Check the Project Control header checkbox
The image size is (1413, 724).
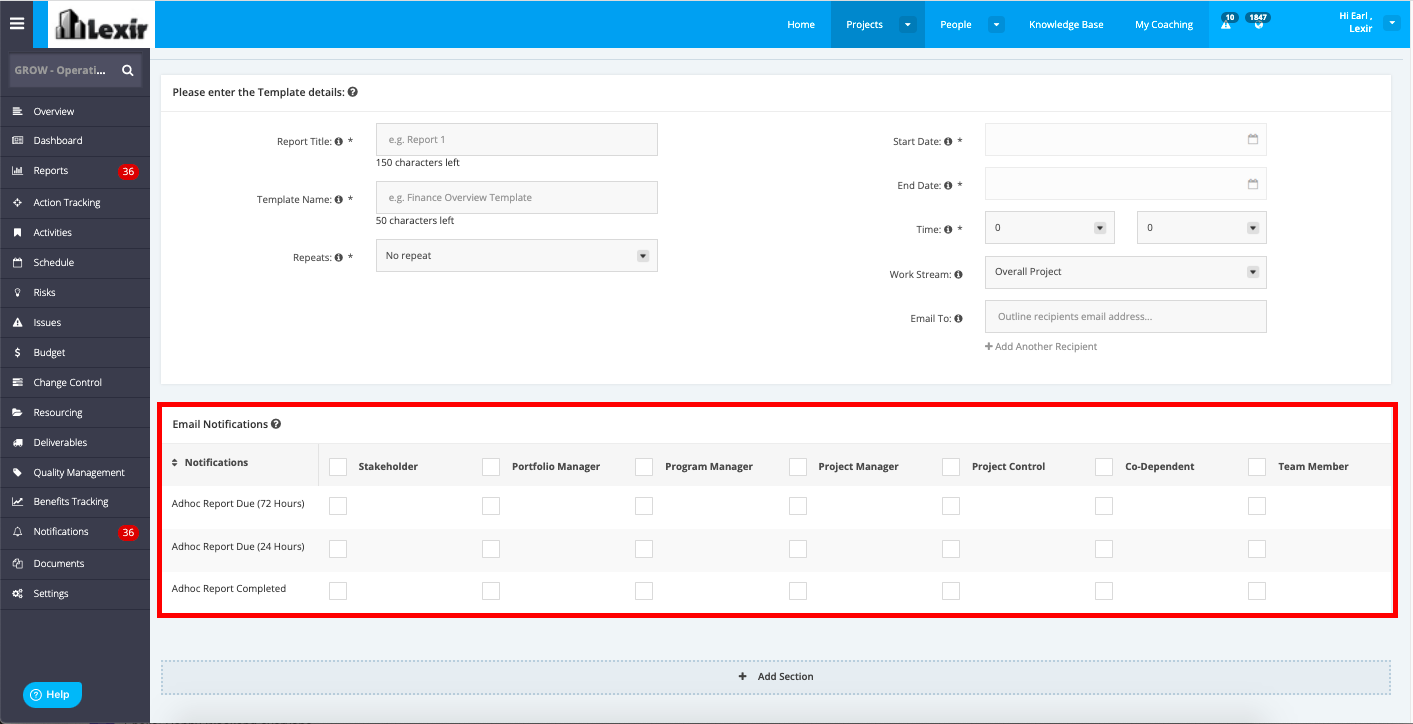951,467
